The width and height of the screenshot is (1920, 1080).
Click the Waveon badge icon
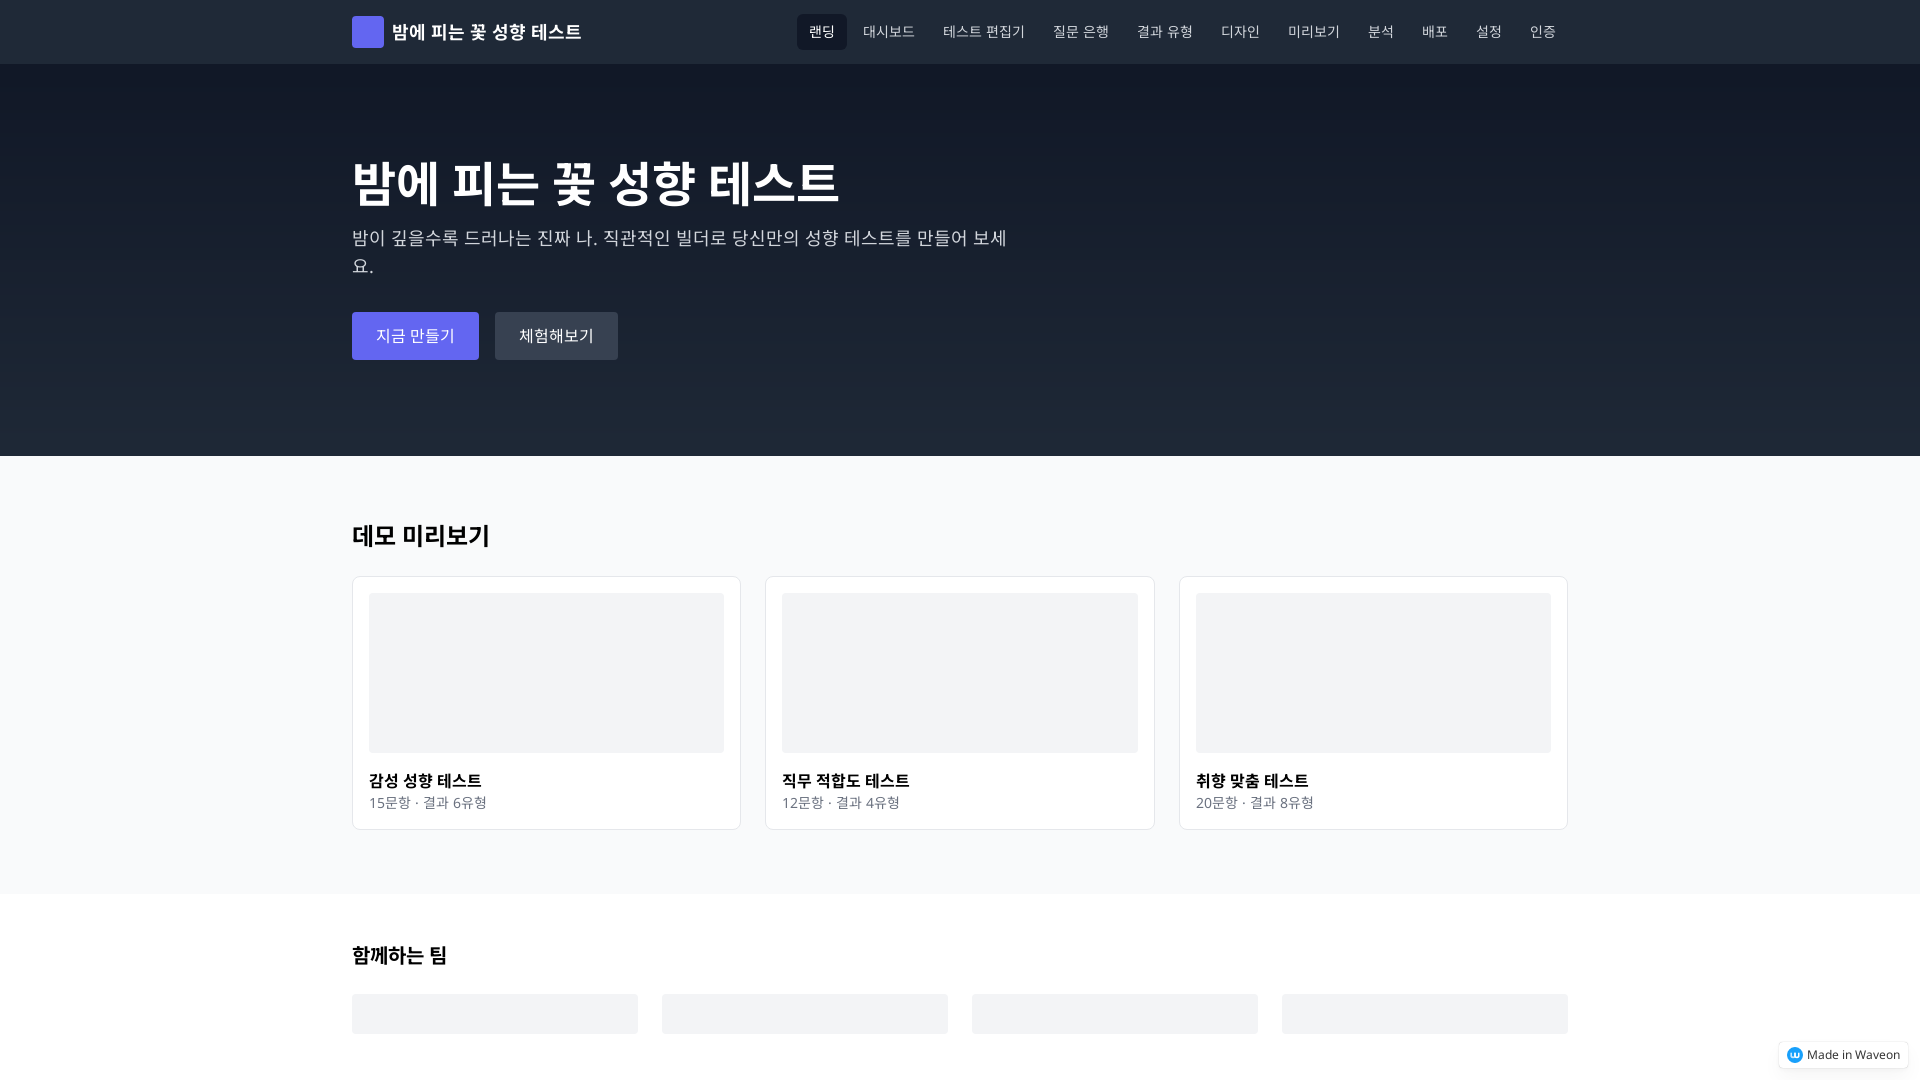coord(1796,1054)
